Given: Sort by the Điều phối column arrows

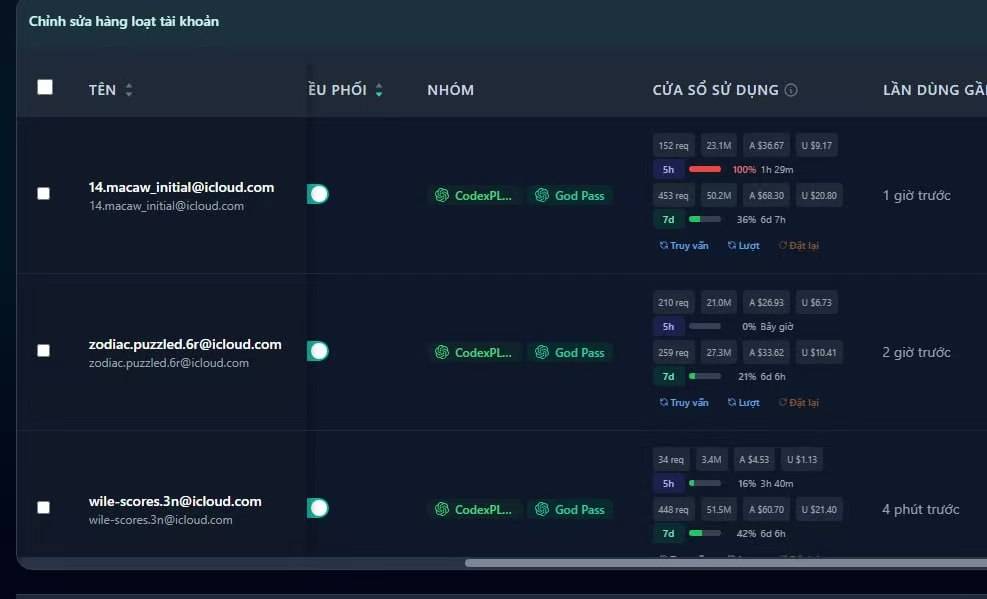Looking at the screenshot, I should coord(379,90).
